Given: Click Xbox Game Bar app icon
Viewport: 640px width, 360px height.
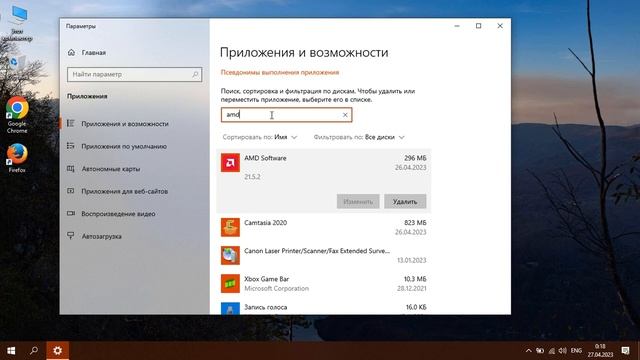Looking at the screenshot, I should click(230, 284).
